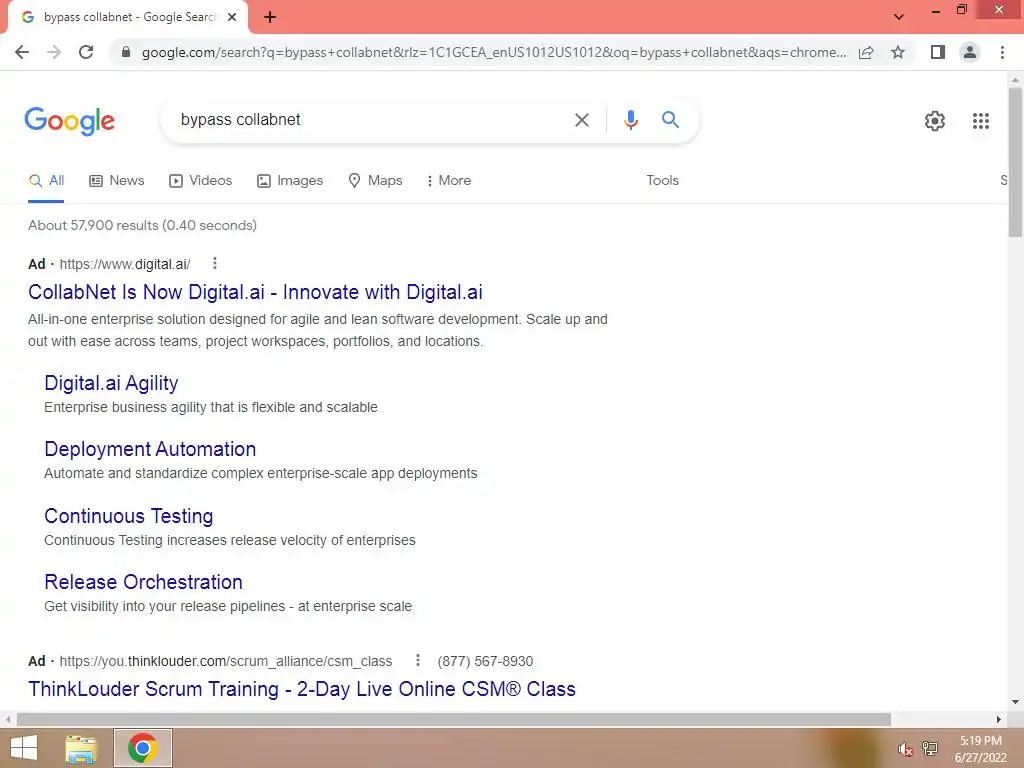Open search Tools

tap(662, 180)
